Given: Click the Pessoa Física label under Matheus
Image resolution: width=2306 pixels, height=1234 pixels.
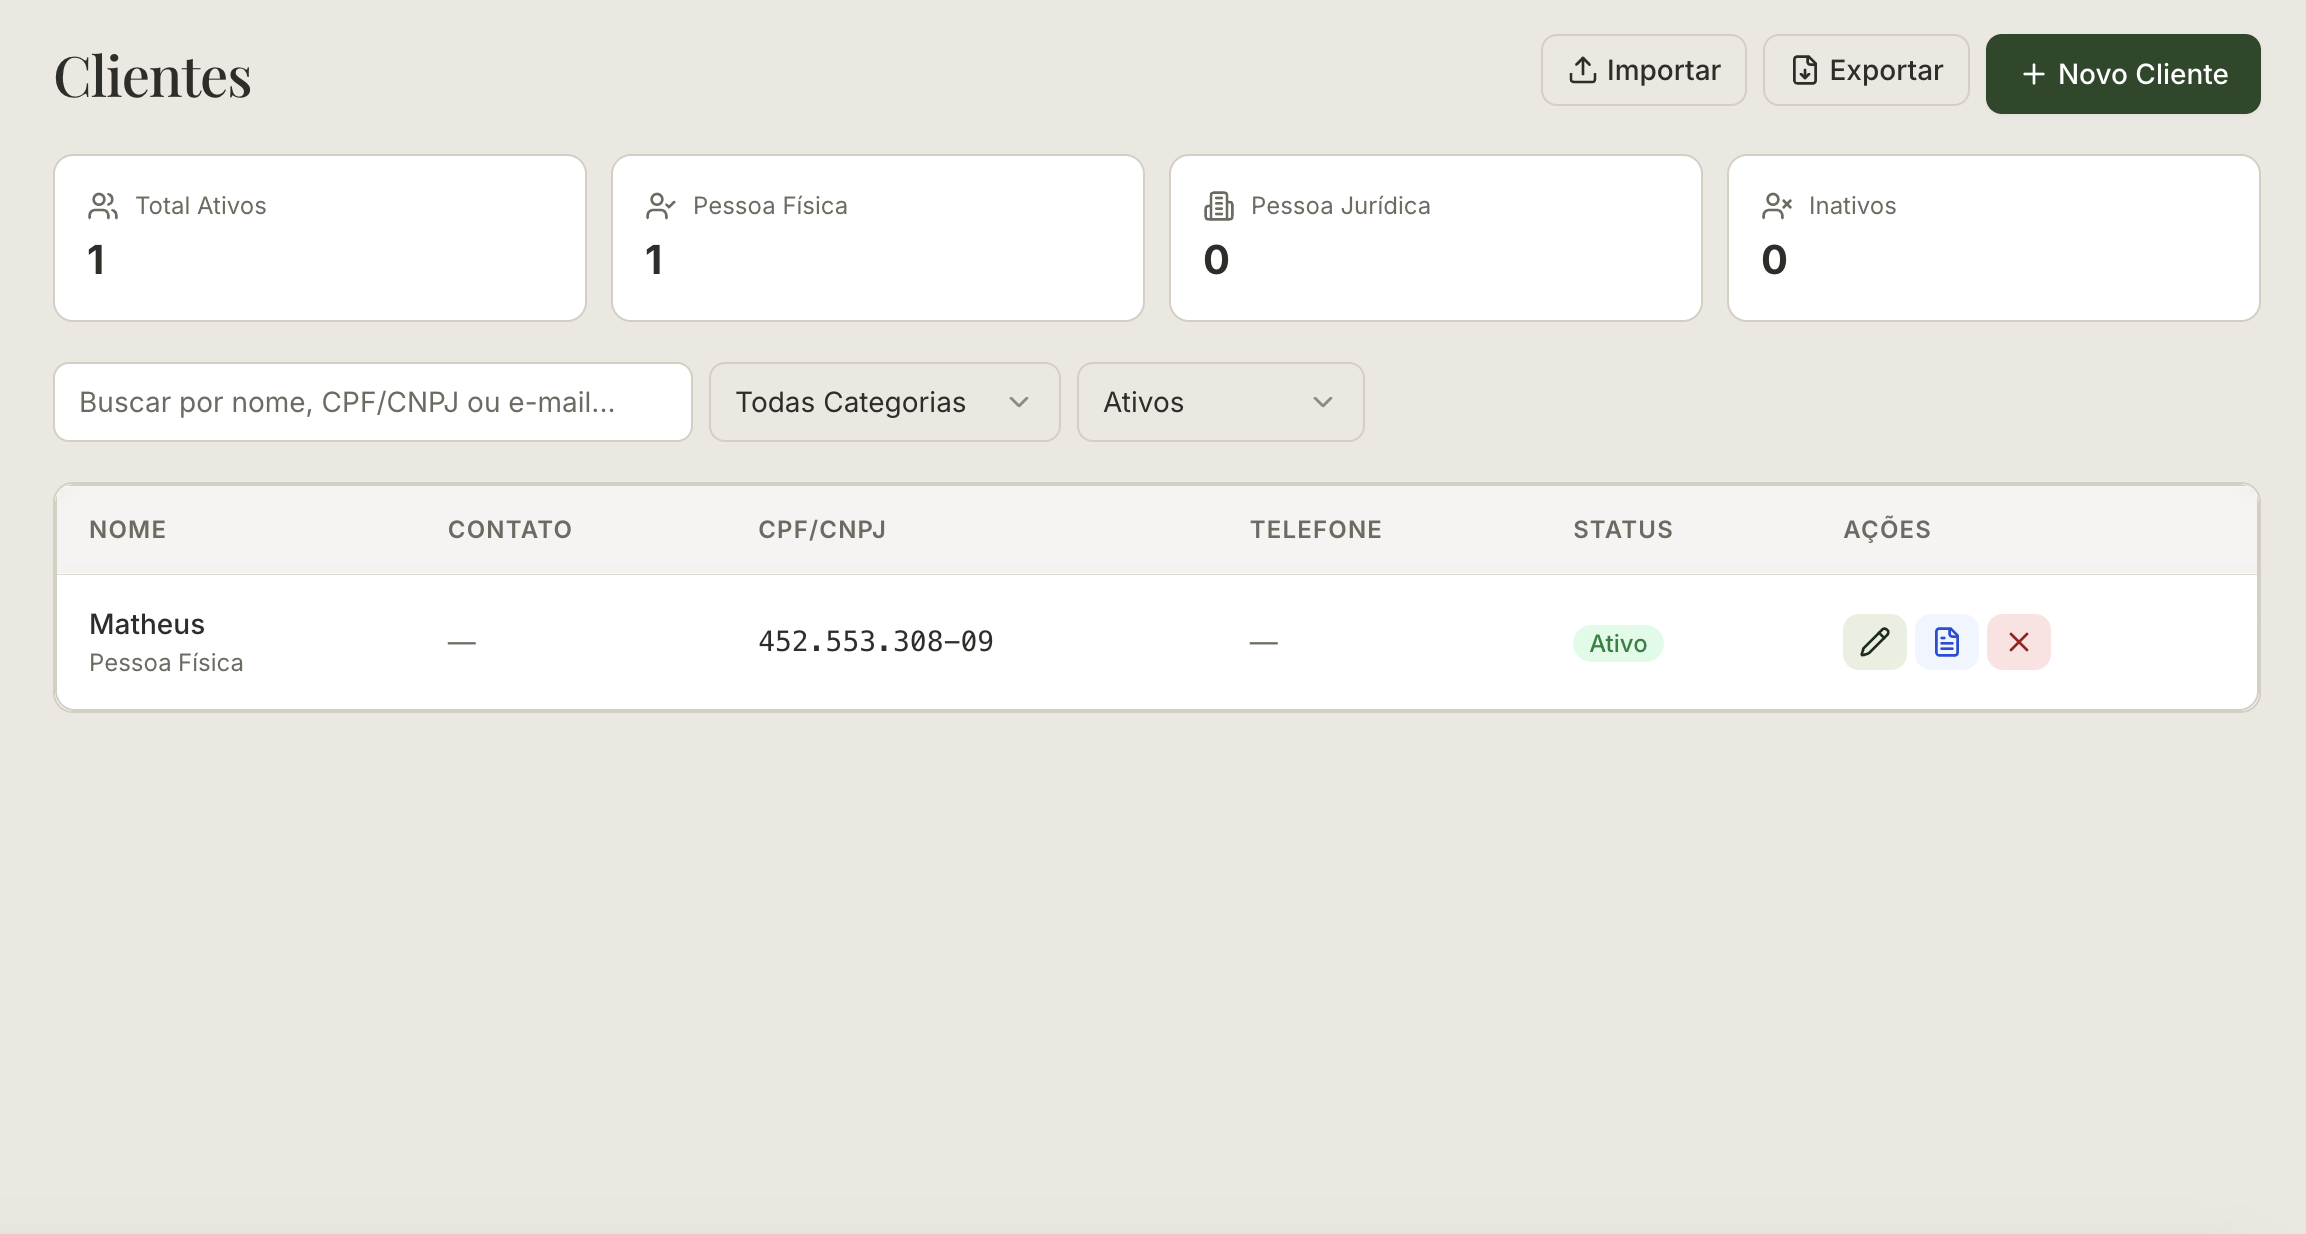Looking at the screenshot, I should coord(166,663).
